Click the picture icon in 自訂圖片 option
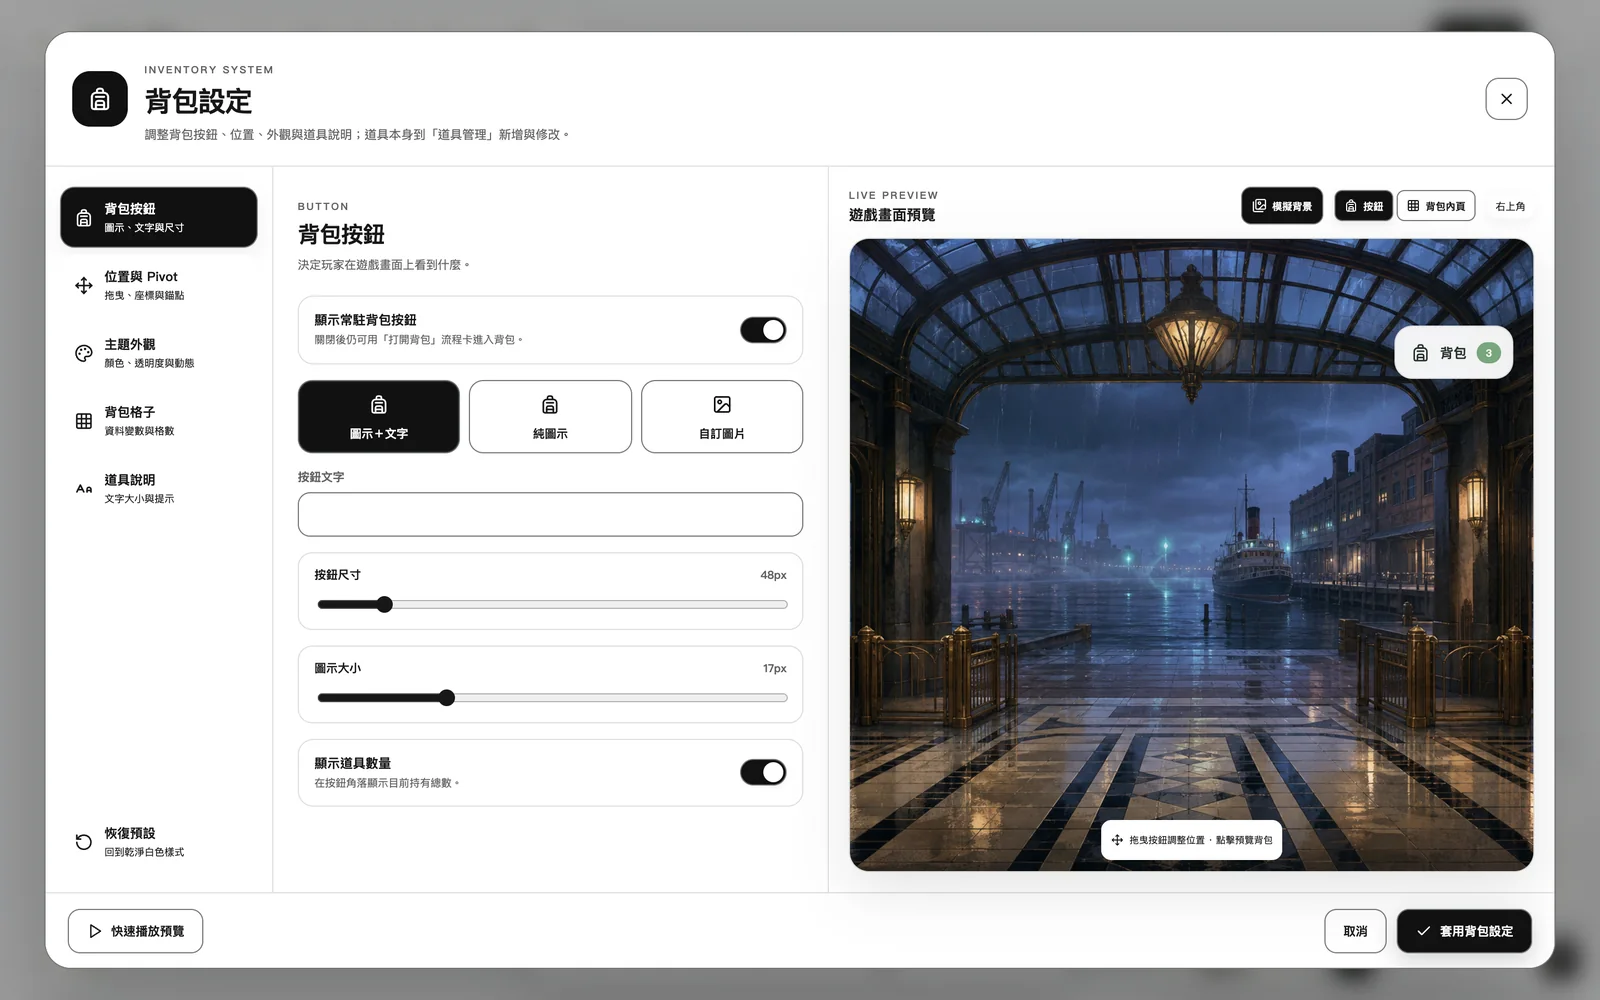This screenshot has width=1600, height=1000. point(722,404)
